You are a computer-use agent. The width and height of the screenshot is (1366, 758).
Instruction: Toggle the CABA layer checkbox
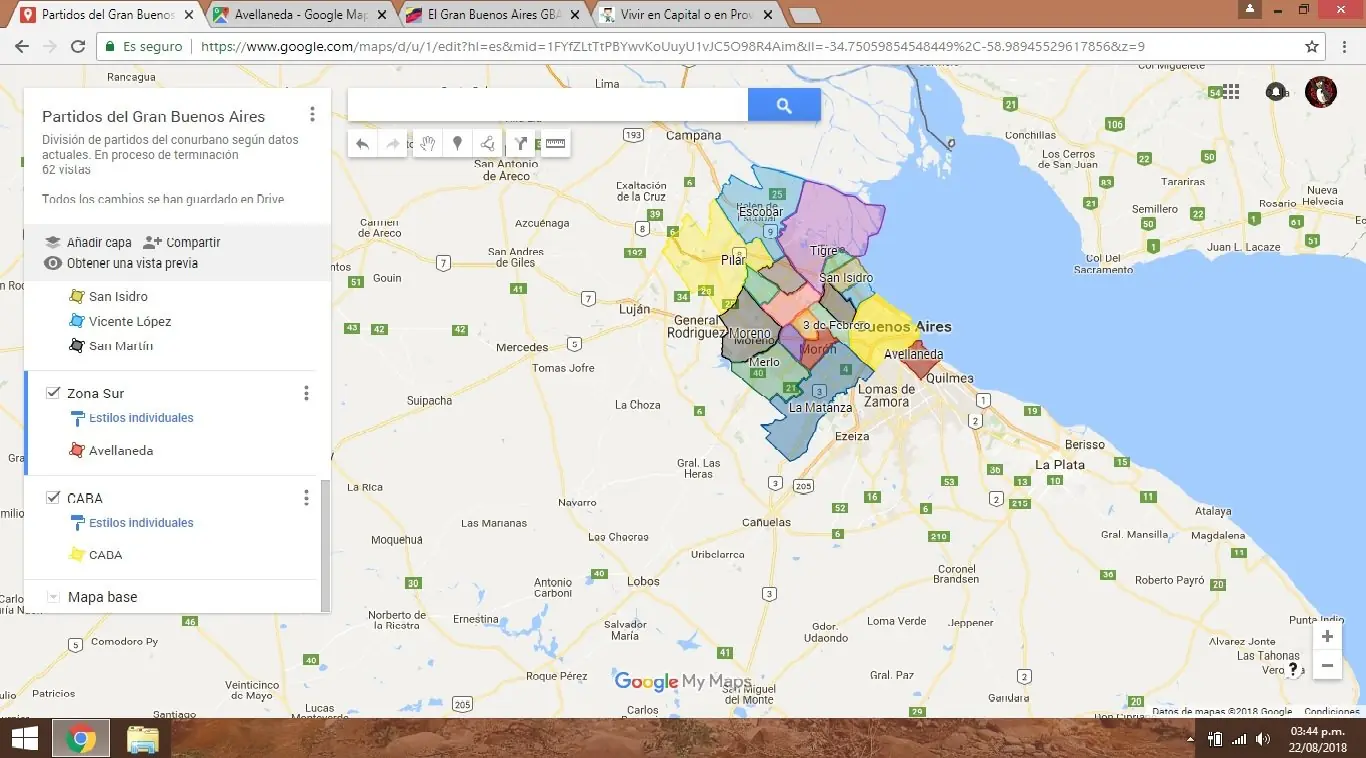53,497
